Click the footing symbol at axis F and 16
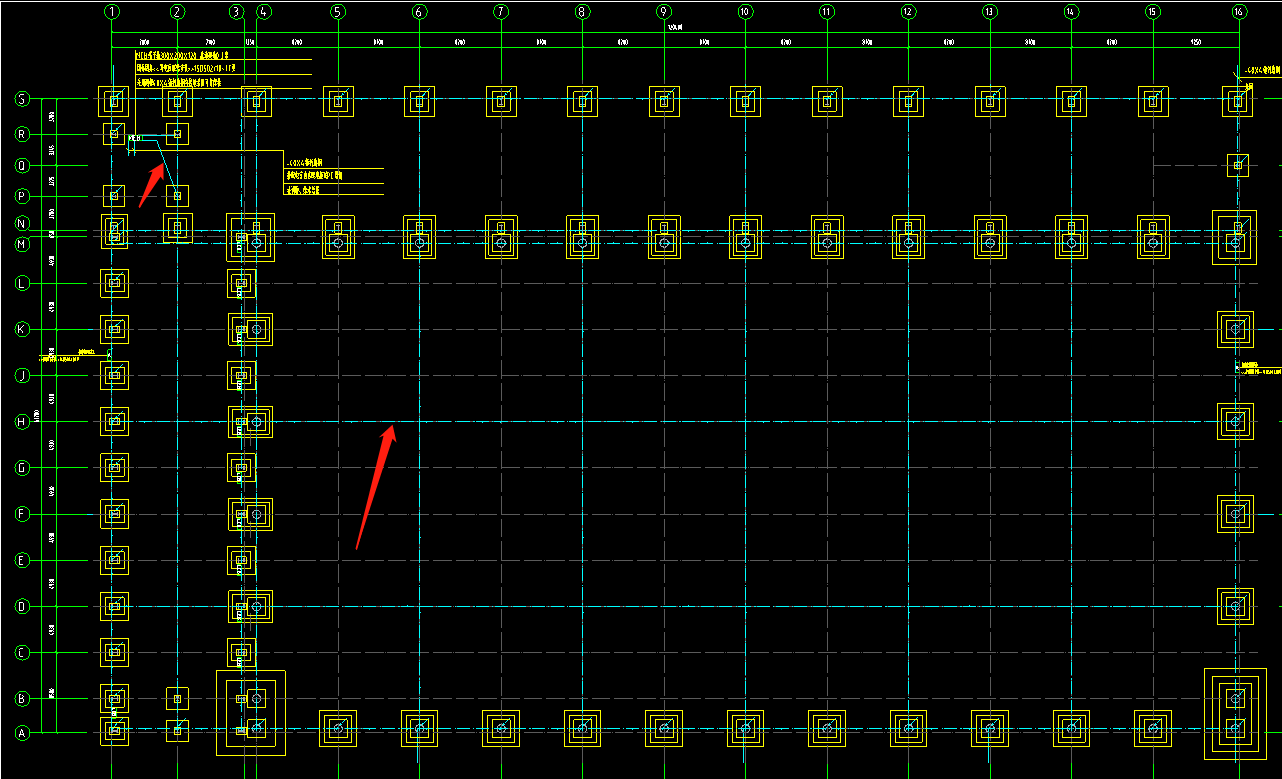1282x779 pixels. tap(1235, 514)
